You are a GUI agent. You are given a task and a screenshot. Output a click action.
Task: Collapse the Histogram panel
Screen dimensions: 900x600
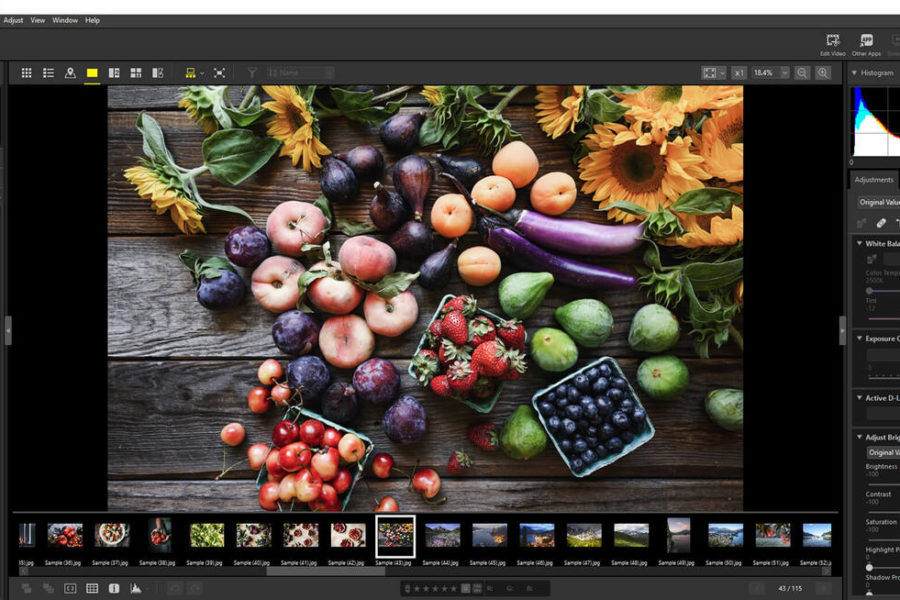[x=855, y=73]
